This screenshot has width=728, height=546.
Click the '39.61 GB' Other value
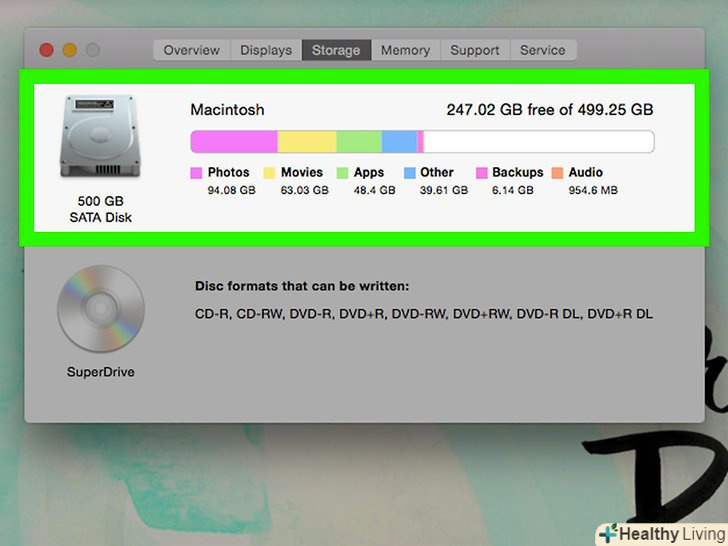pos(444,190)
